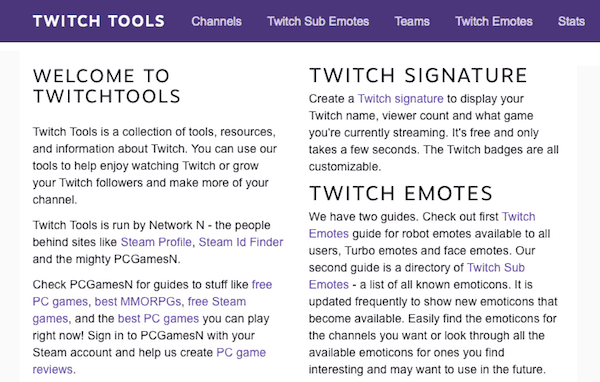Click the text 'and the mighty PCGamesN.'
This screenshot has width=600, height=382.
pyautogui.click(x=106, y=259)
